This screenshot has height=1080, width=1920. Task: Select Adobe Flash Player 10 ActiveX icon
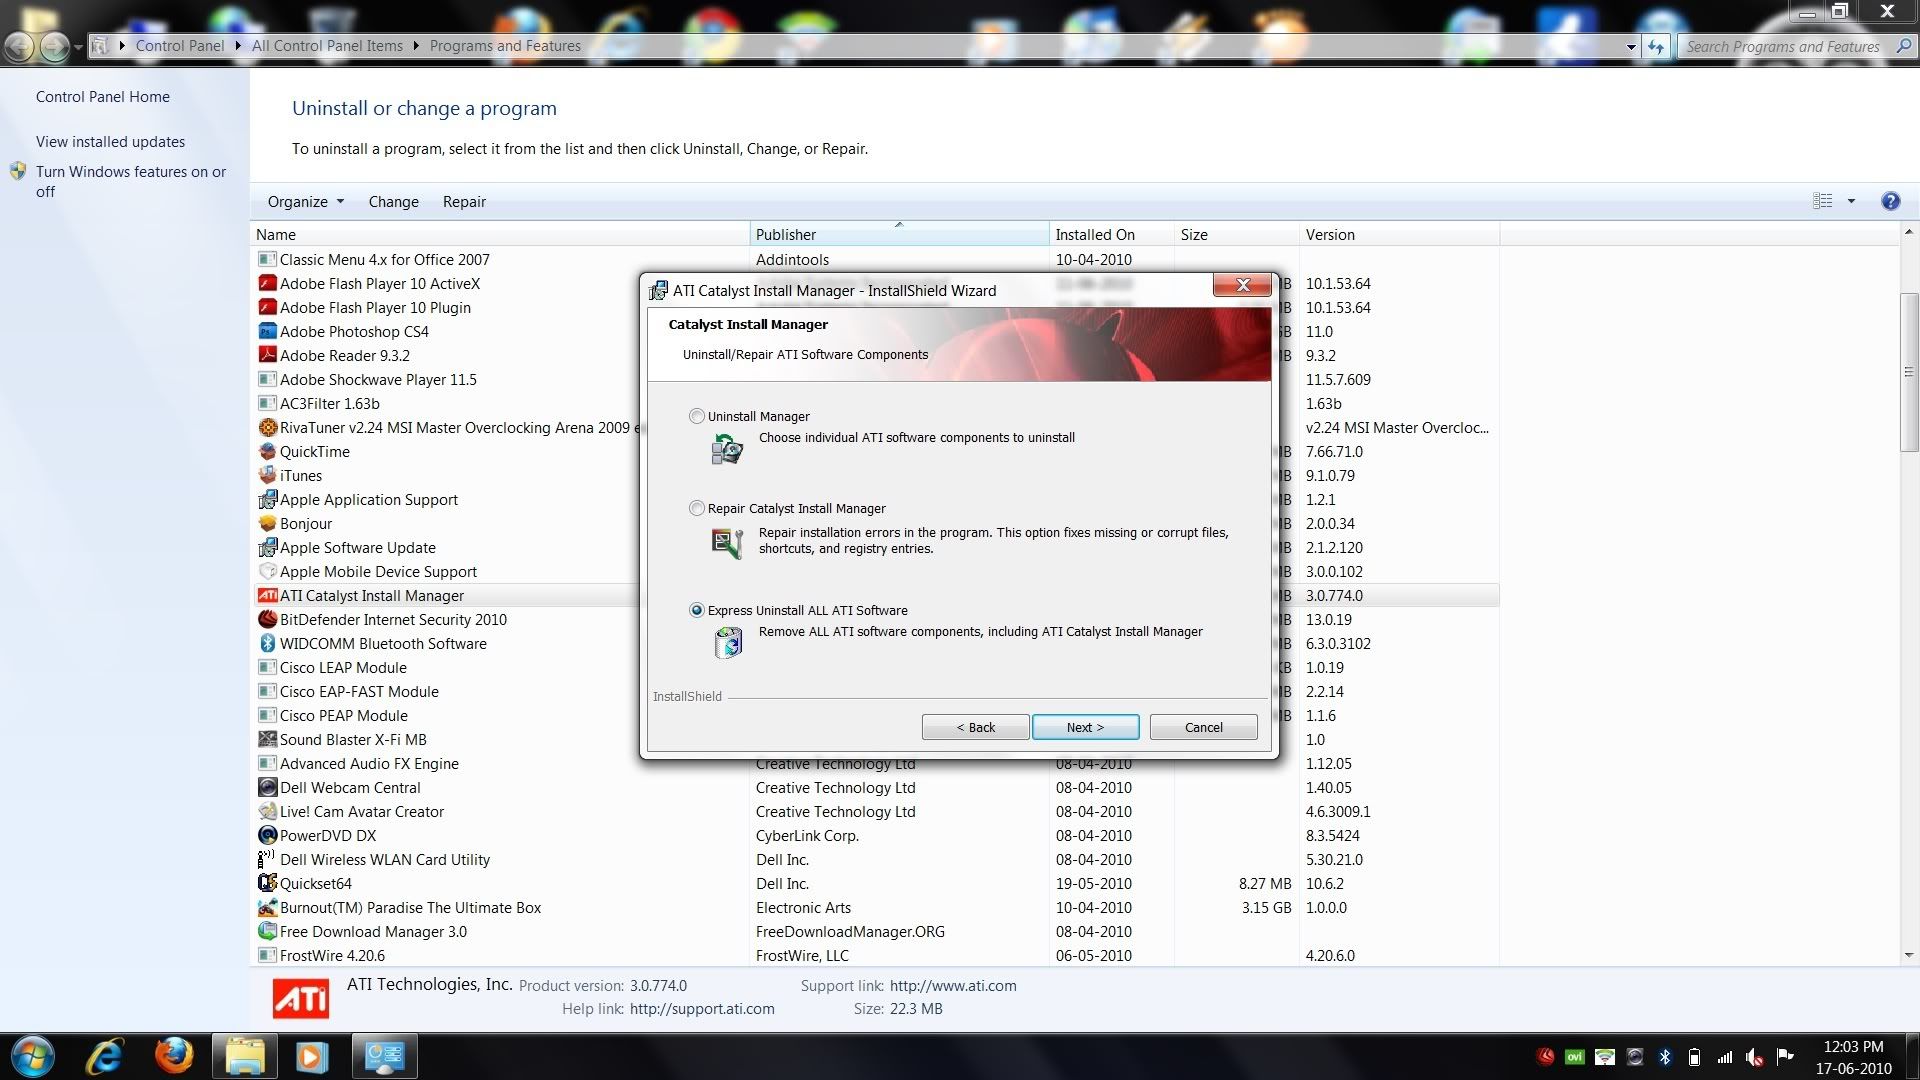coord(267,283)
